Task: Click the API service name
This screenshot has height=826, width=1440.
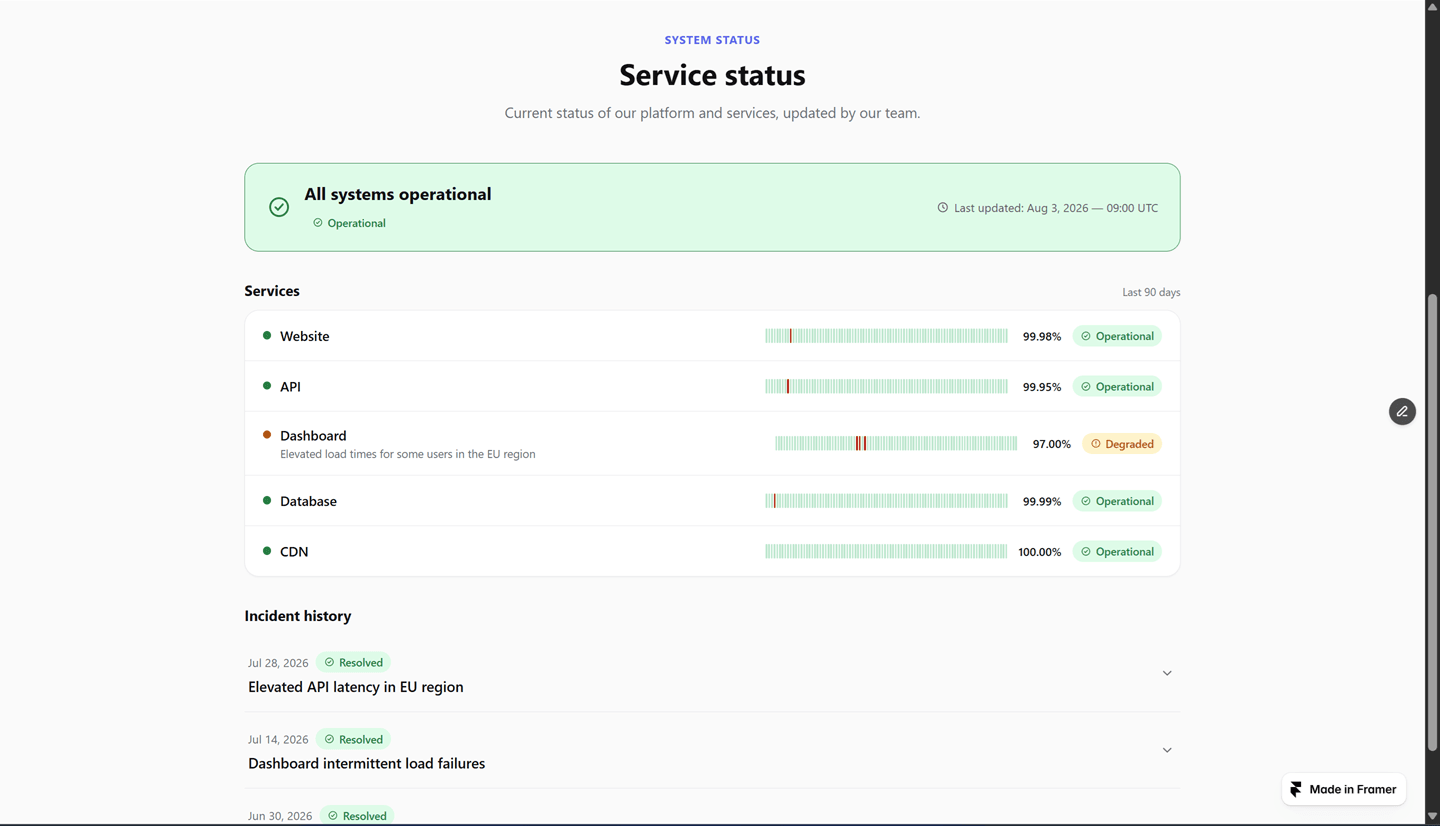Action: pyautogui.click(x=290, y=386)
